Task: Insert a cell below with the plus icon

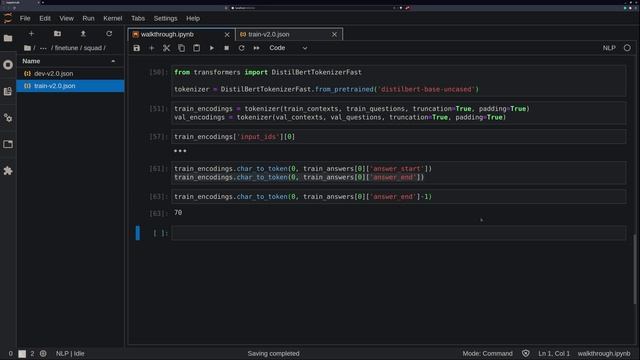Action: click(x=151, y=48)
